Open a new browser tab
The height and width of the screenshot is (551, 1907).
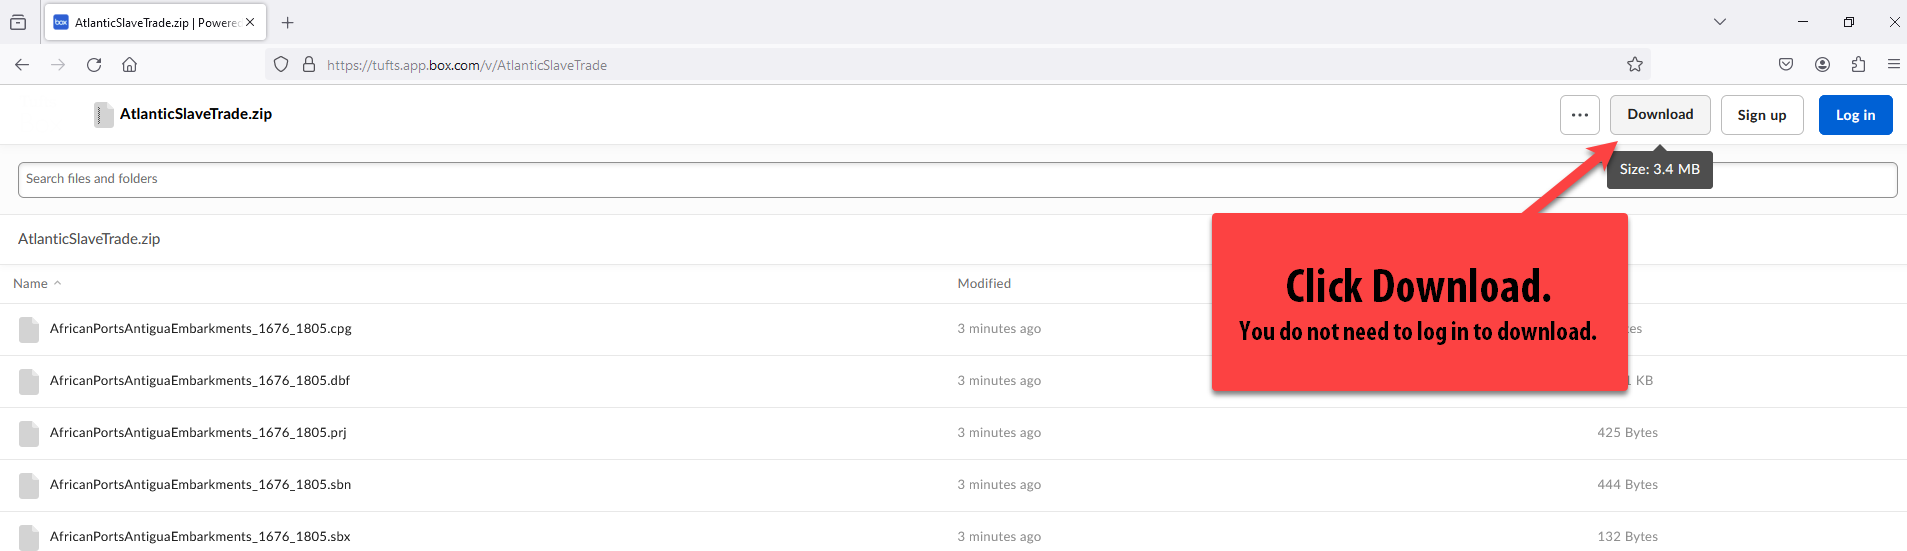pos(288,22)
